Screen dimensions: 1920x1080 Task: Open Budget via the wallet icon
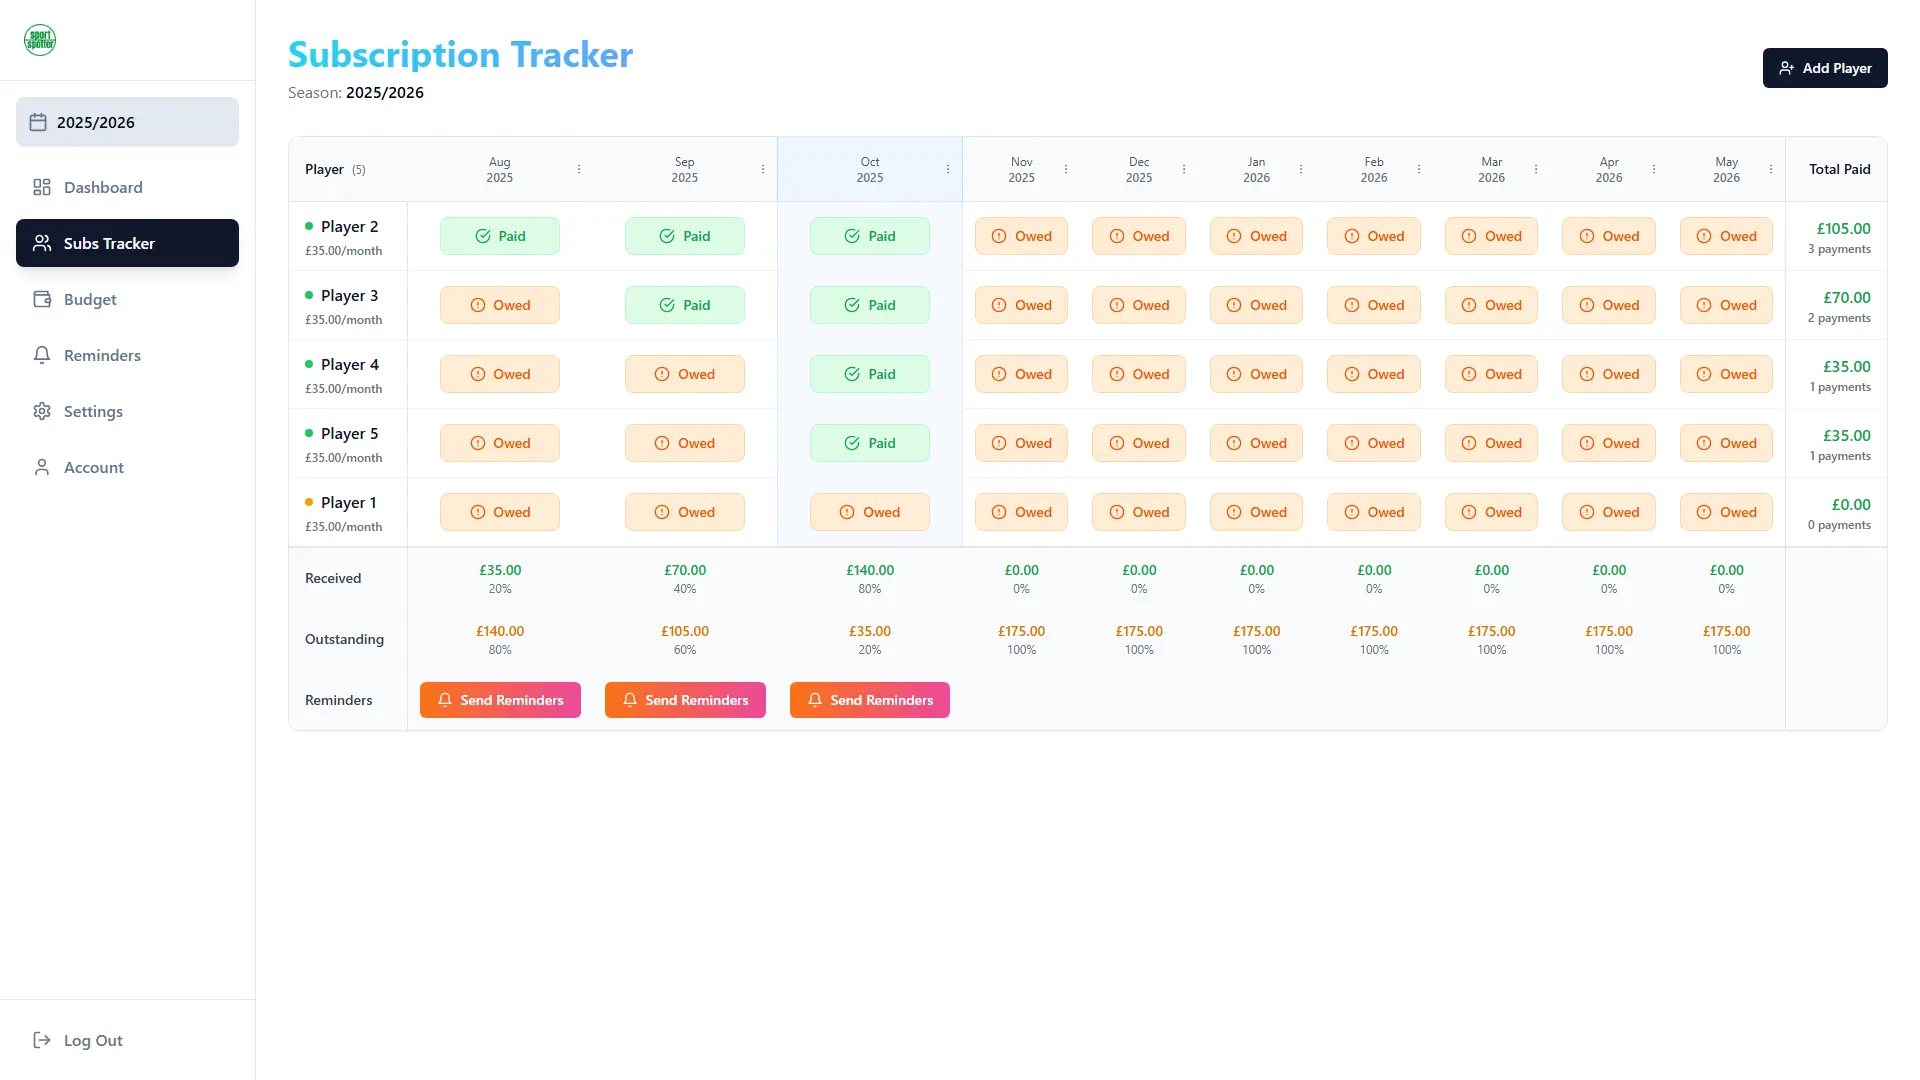[x=41, y=299]
